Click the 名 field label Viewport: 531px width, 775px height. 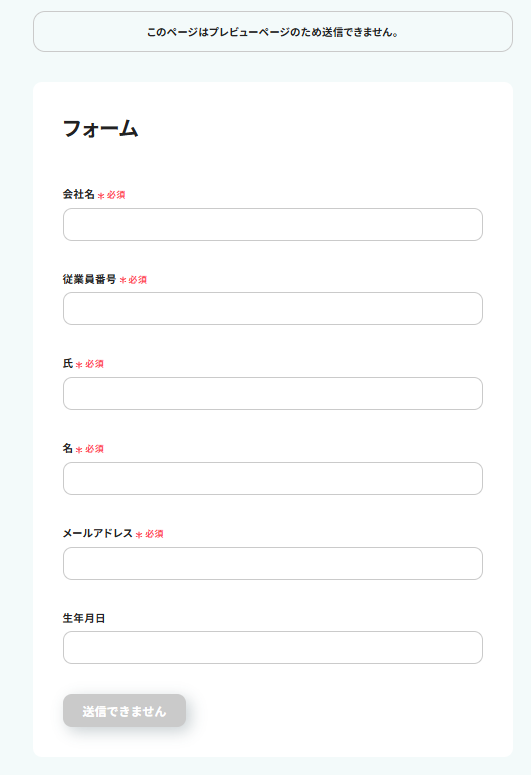(68, 448)
